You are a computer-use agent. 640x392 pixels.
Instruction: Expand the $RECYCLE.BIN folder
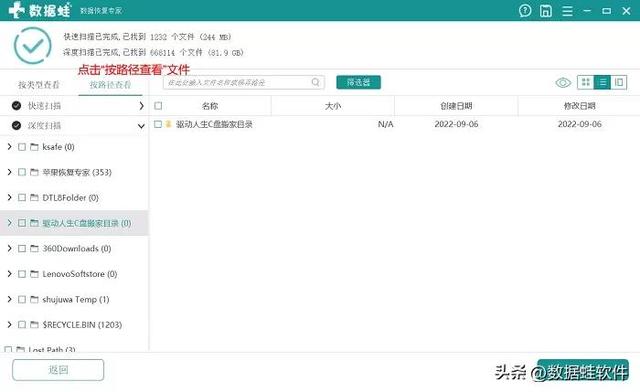pyautogui.click(x=9, y=325)
